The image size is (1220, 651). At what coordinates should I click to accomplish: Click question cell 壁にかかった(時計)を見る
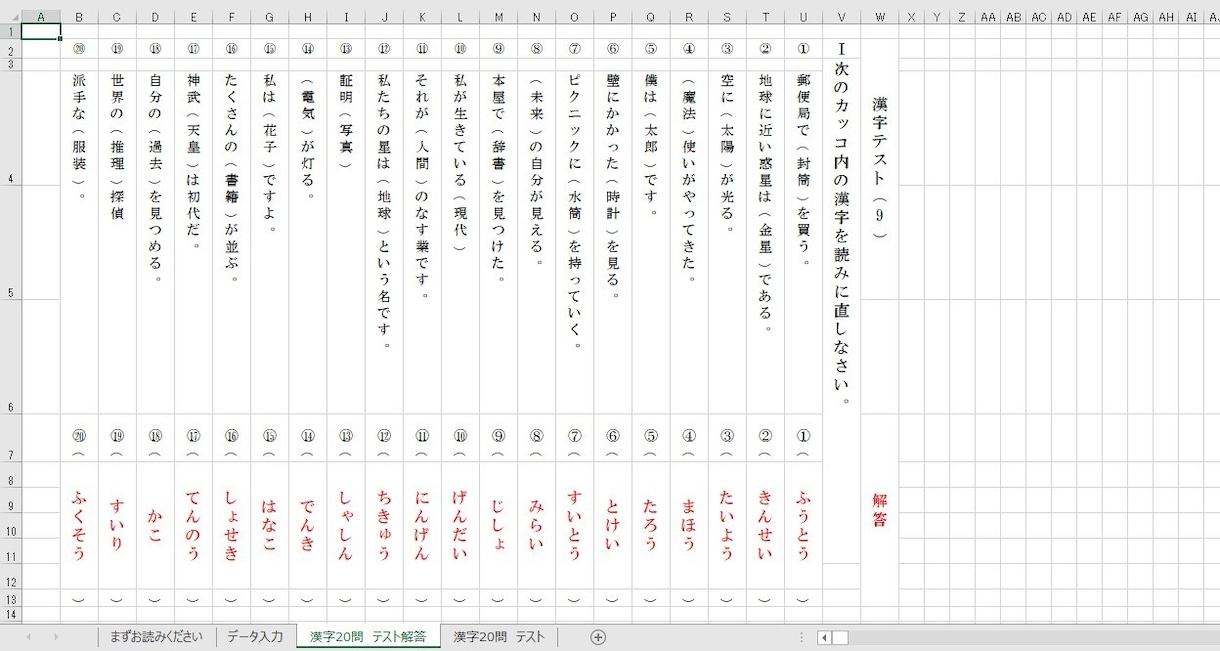click(x=613, y=243)
